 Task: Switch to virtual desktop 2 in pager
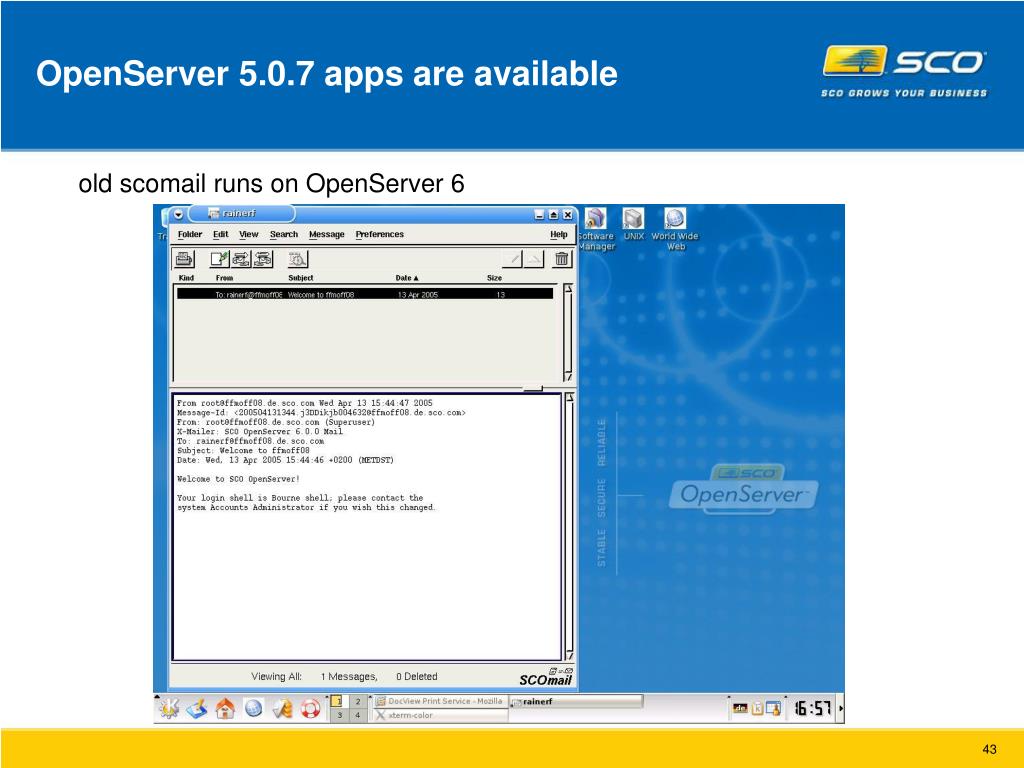tap(357, 701)
